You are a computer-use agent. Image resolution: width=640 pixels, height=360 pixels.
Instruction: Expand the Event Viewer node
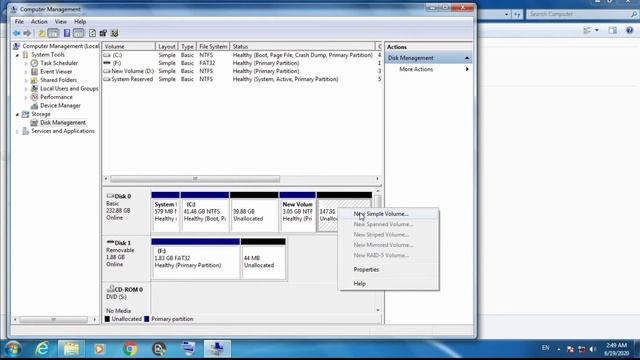[26, 72]
